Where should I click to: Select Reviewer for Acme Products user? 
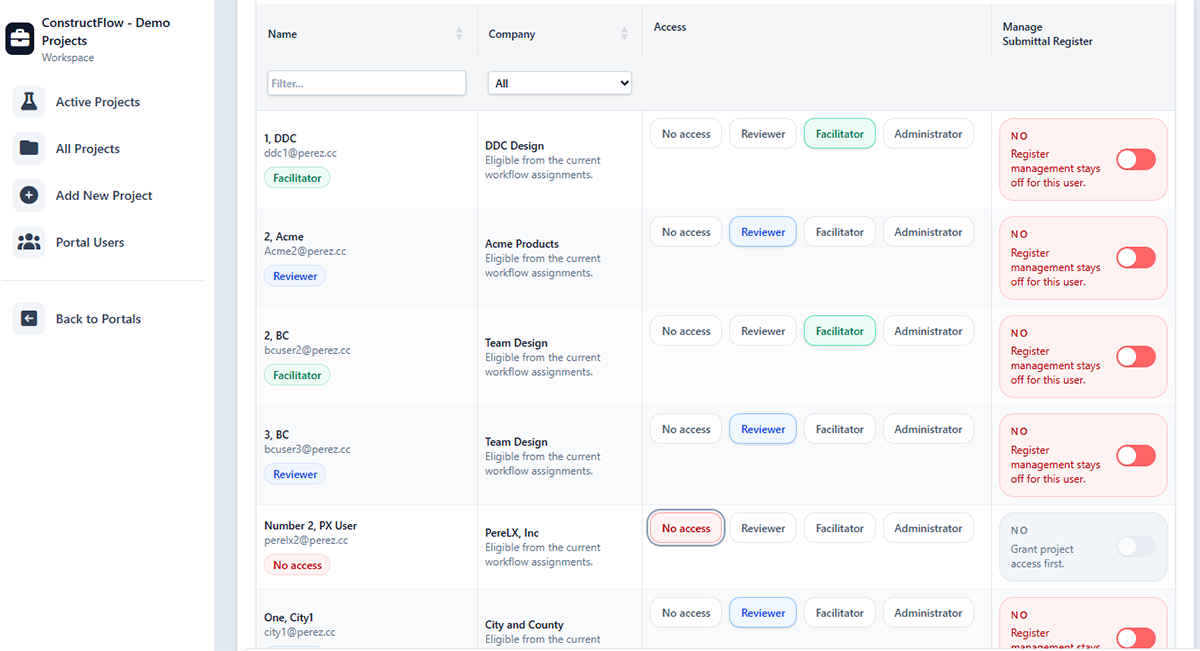coord(763,232)
